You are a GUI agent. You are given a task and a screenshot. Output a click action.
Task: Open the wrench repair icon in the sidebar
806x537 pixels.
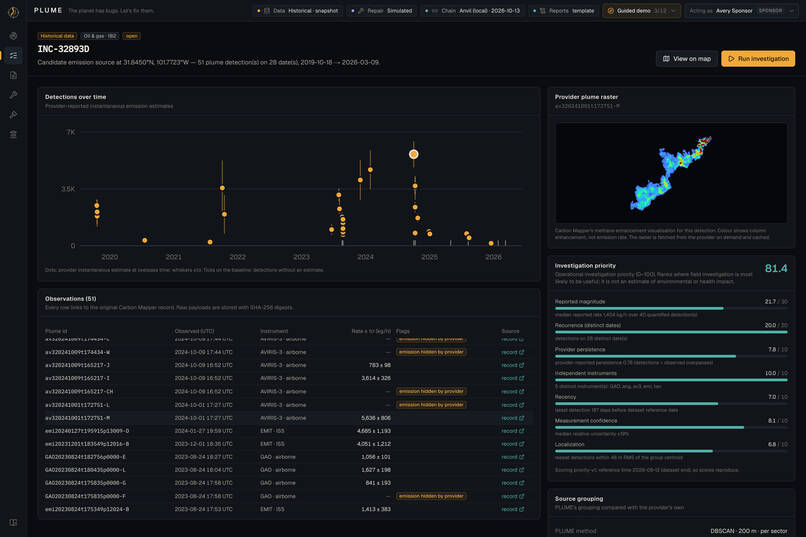click(x=13, y=95)
